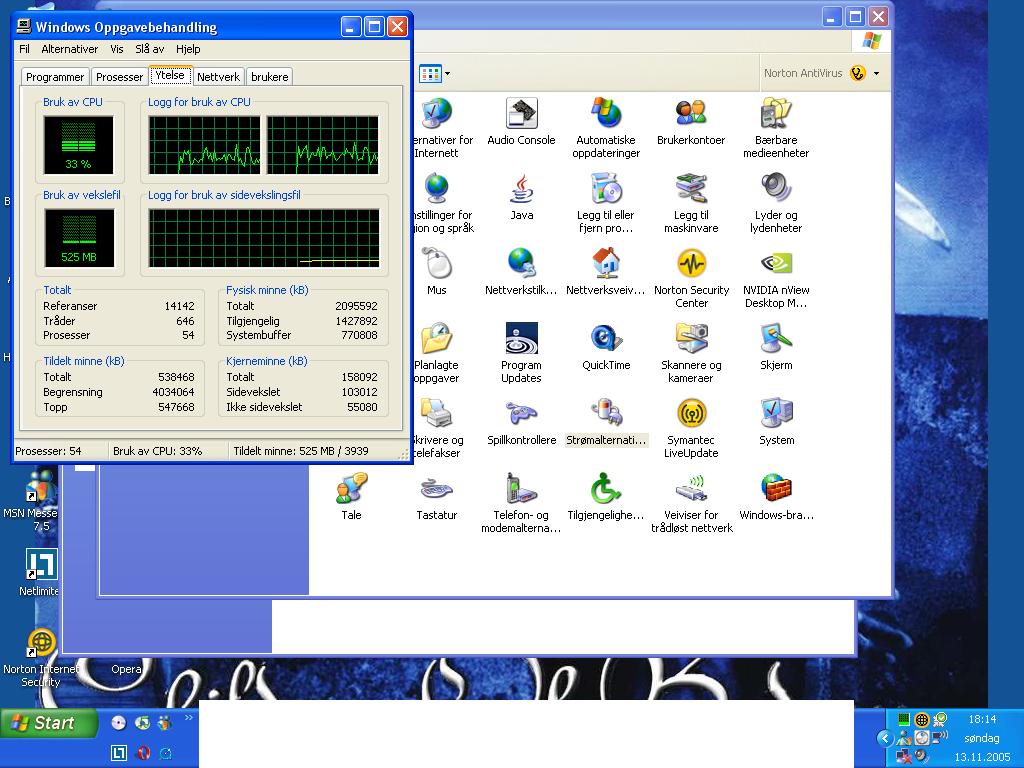Open Spillkontrollere icon
This screenshot has height=768, width=1024.
521,423
